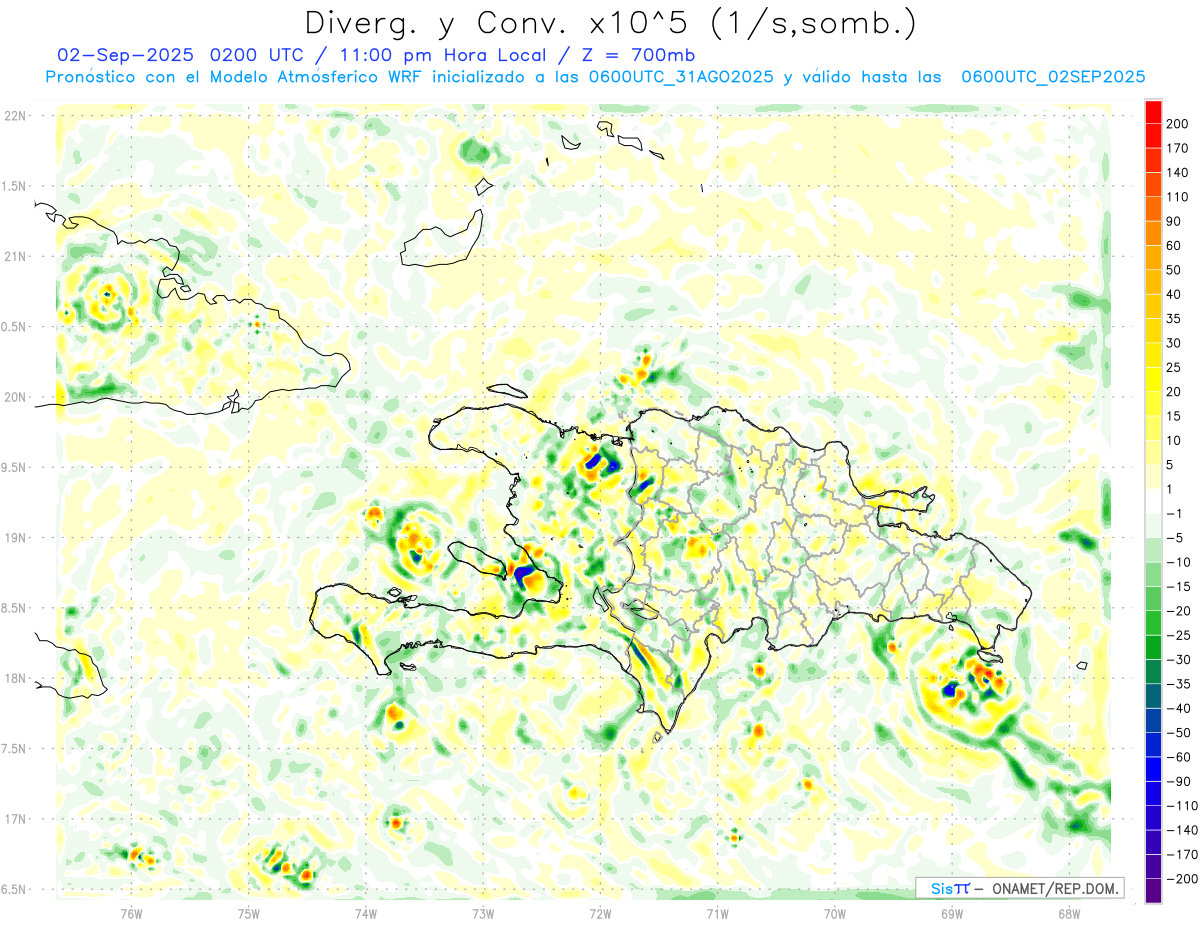The width and height of the screenshot is (1200, 927).
Task: Click the "9.5N" latitude axis label
Action: [x=15, y=467]
